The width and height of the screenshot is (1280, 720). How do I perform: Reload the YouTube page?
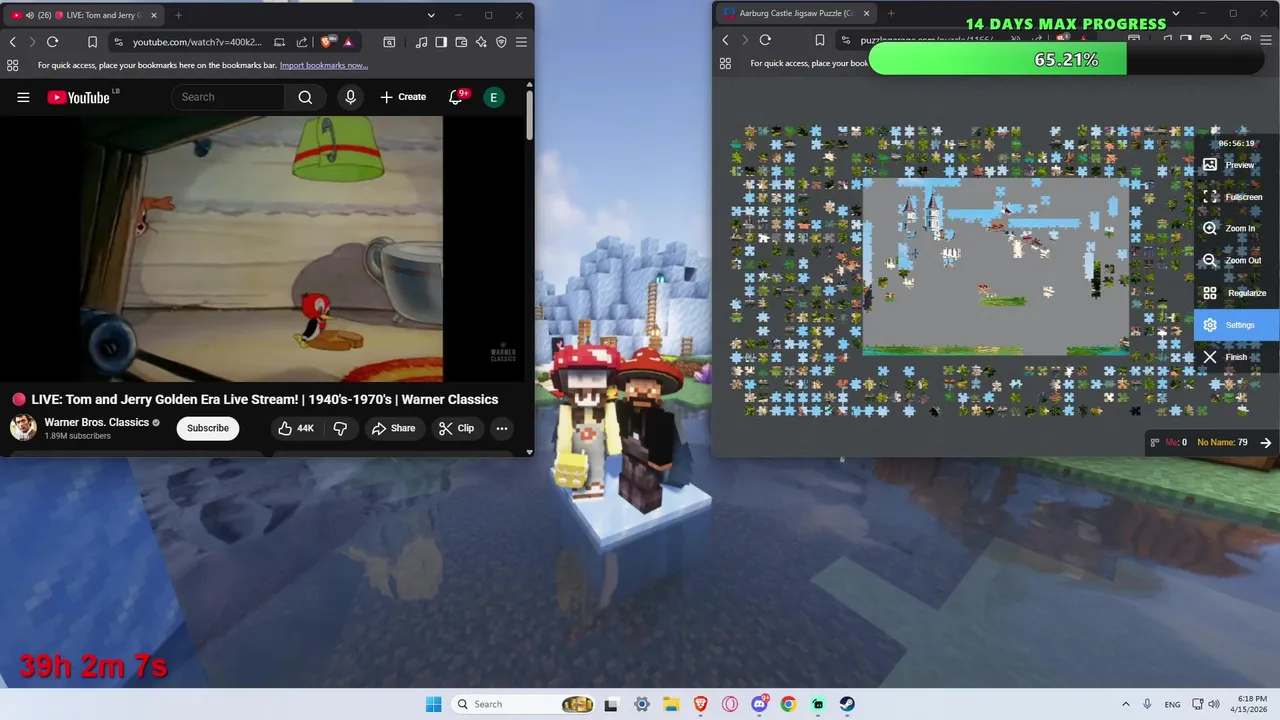click(52, 42)
